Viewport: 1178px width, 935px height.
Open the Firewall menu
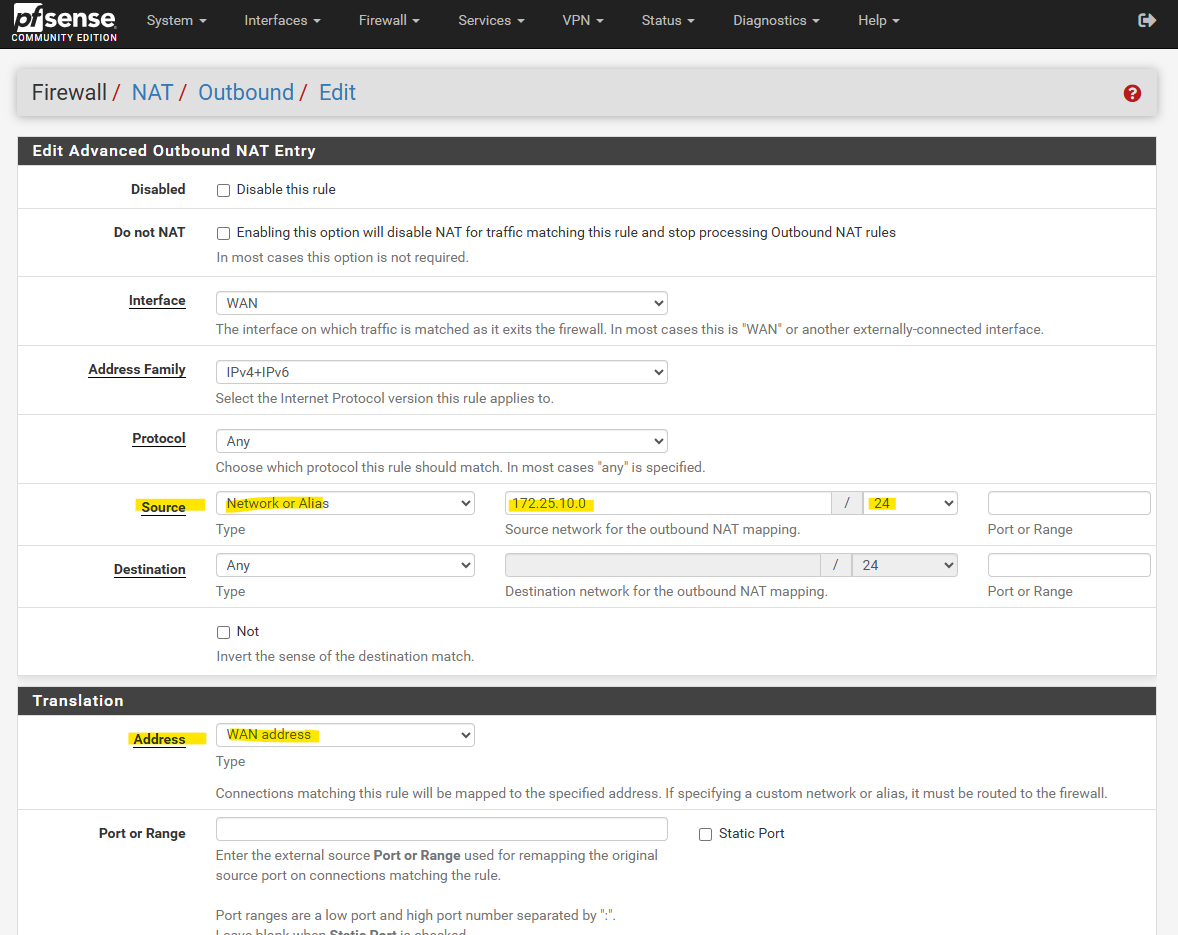(388, 20)
